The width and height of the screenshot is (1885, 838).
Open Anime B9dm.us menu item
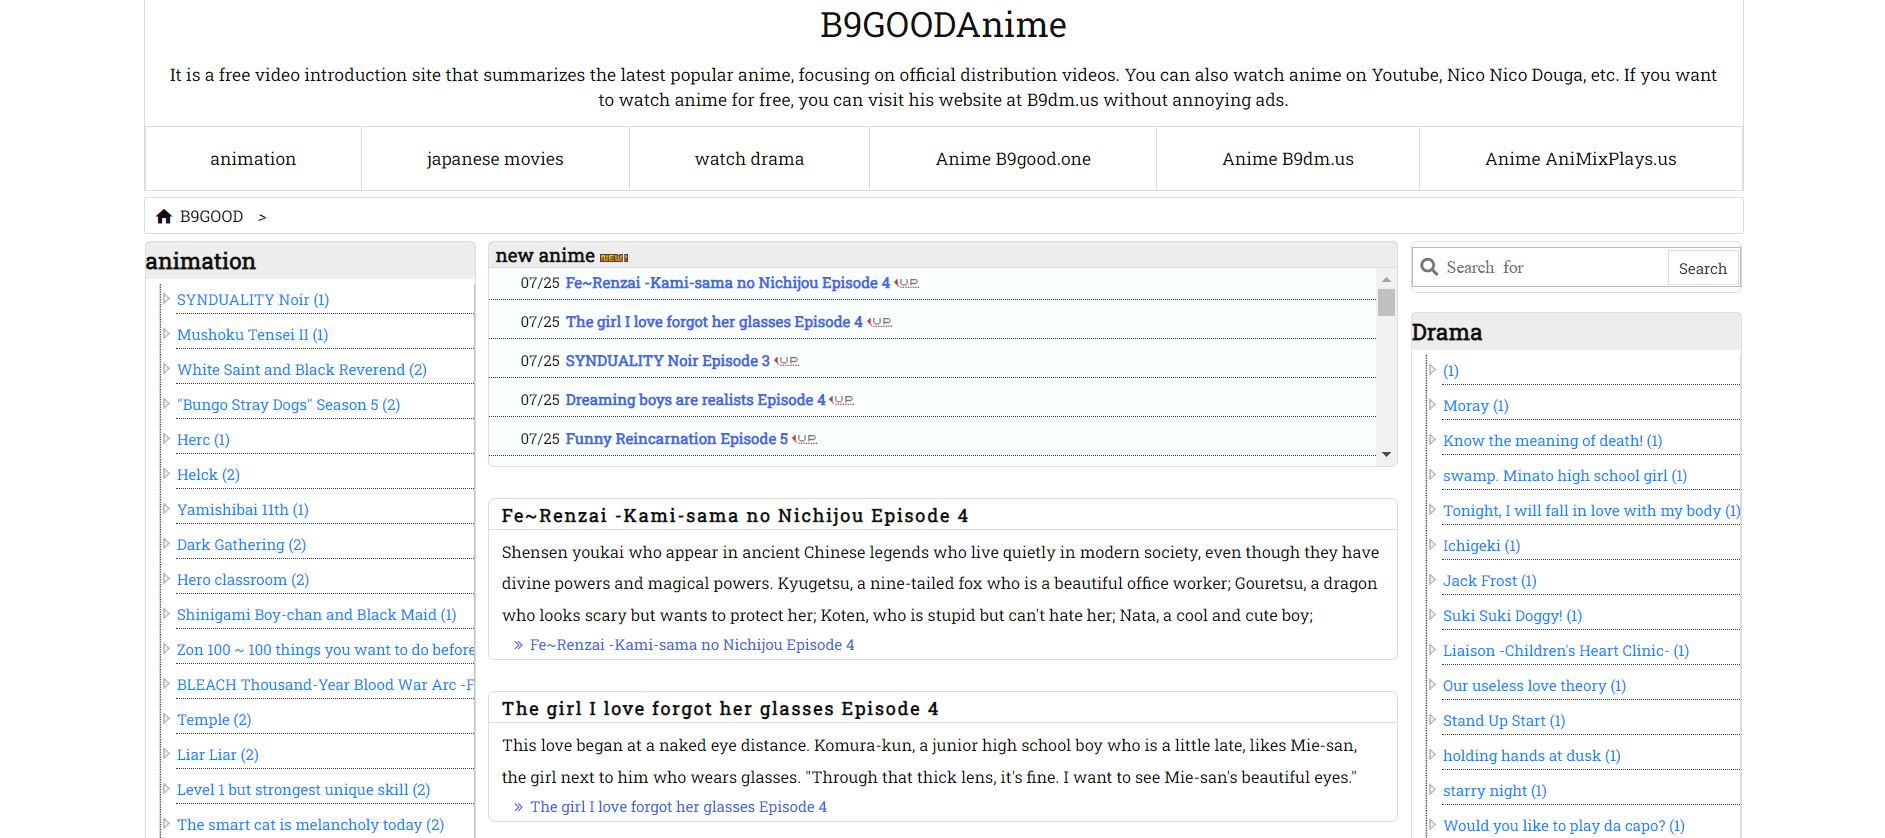tap(1288, 159)
